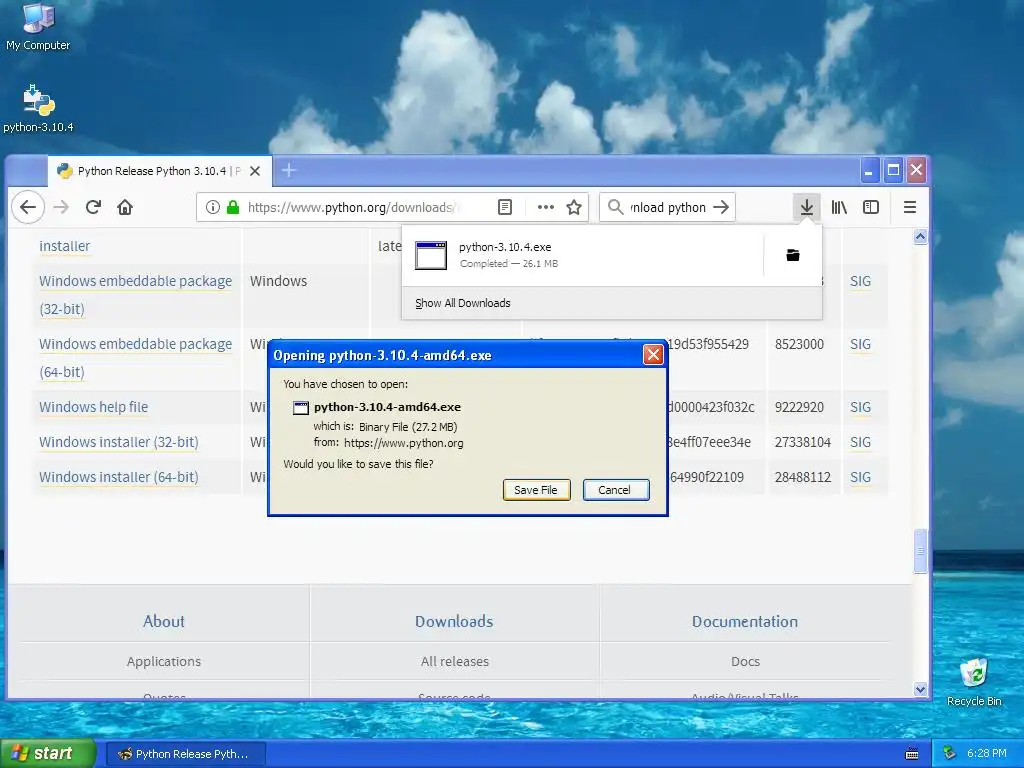Click the search magnifier icon

(x=615, y=208)
